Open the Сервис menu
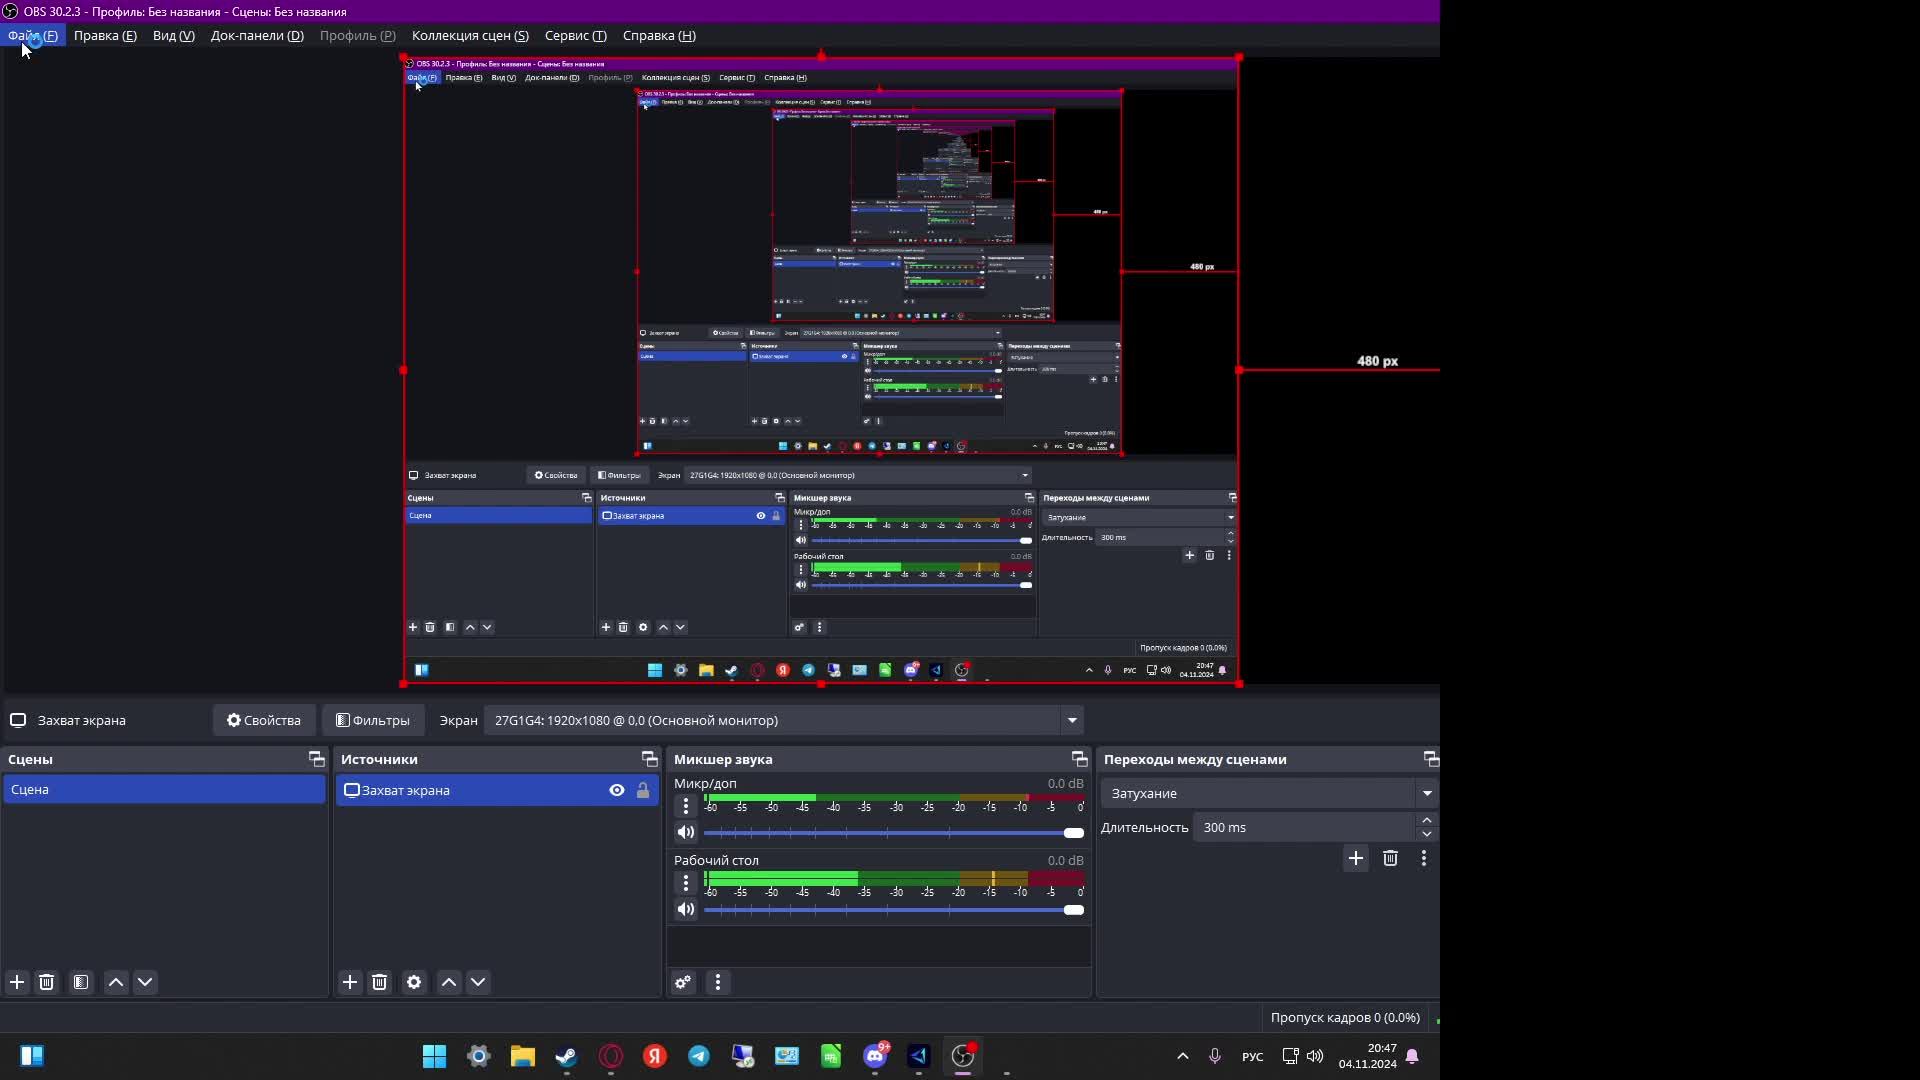 point(576,35)
